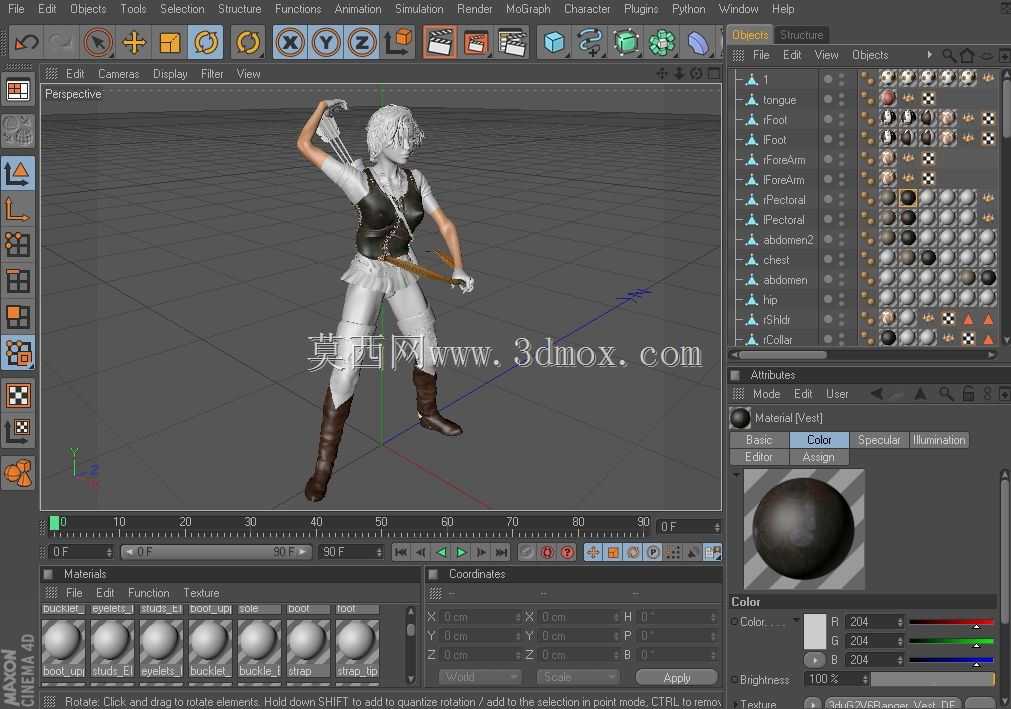Select the Live Selection tool
This screenshot has width=1011, height=709.
[98, 43]
